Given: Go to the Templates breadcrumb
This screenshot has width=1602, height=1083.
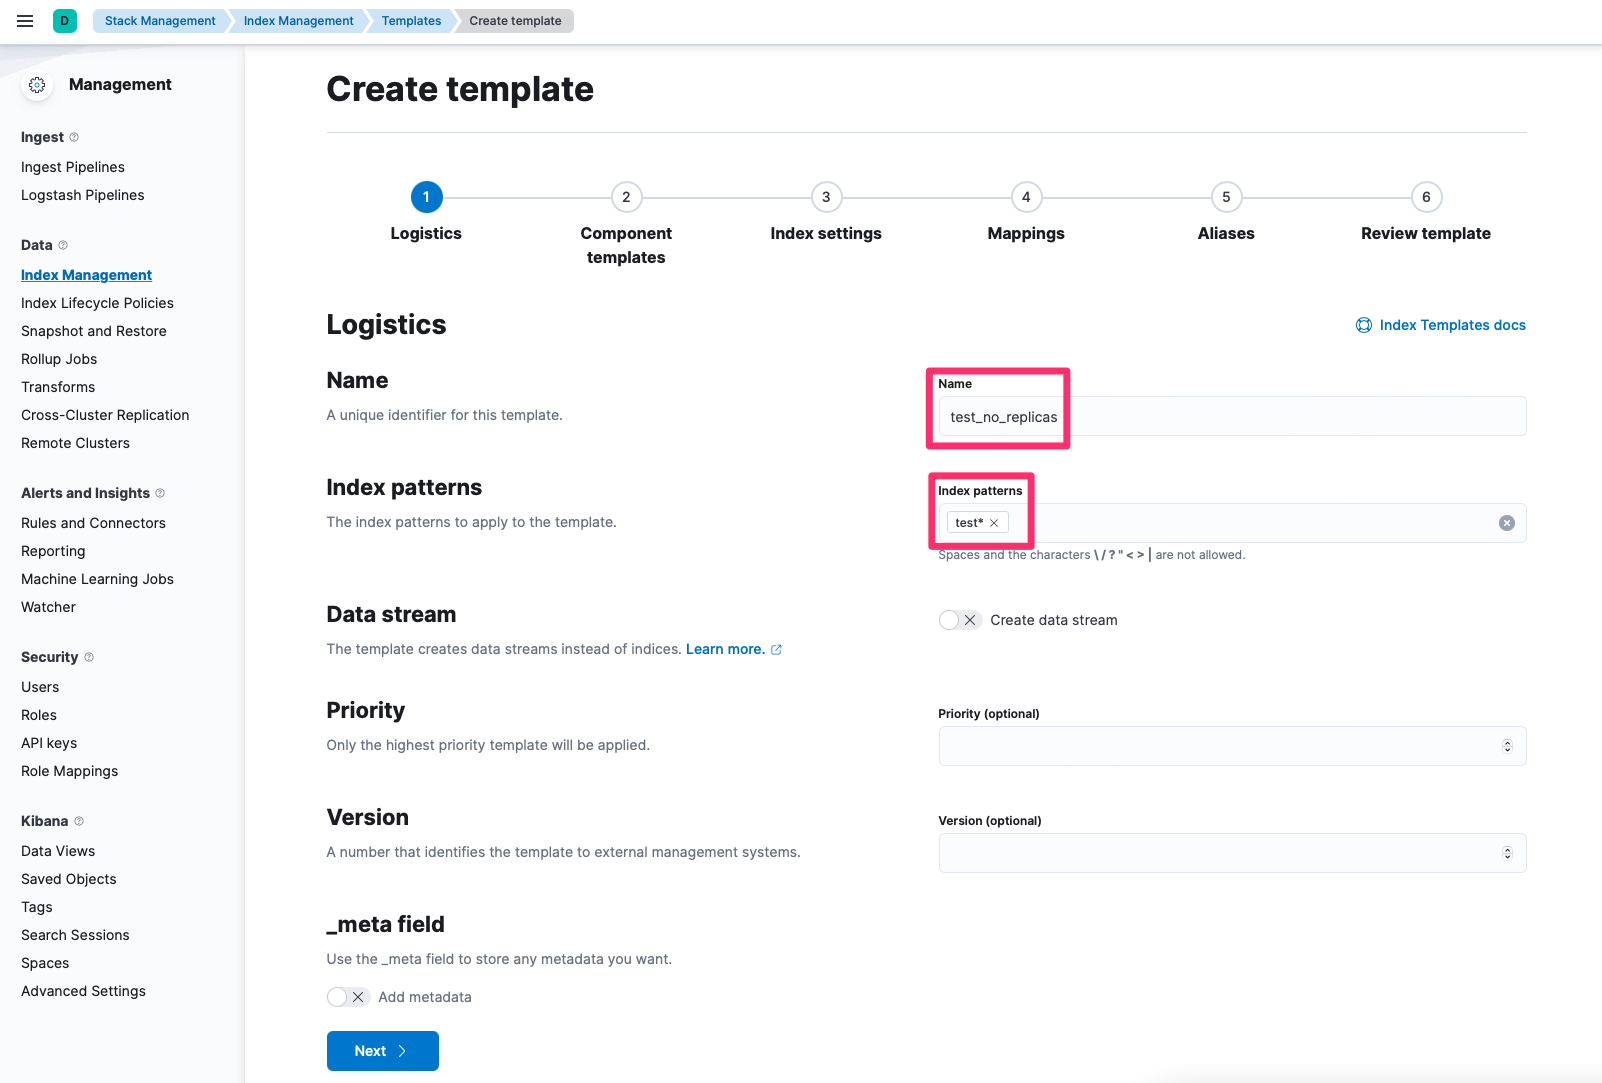Looking at the screenshot, I should click(411, 21).
